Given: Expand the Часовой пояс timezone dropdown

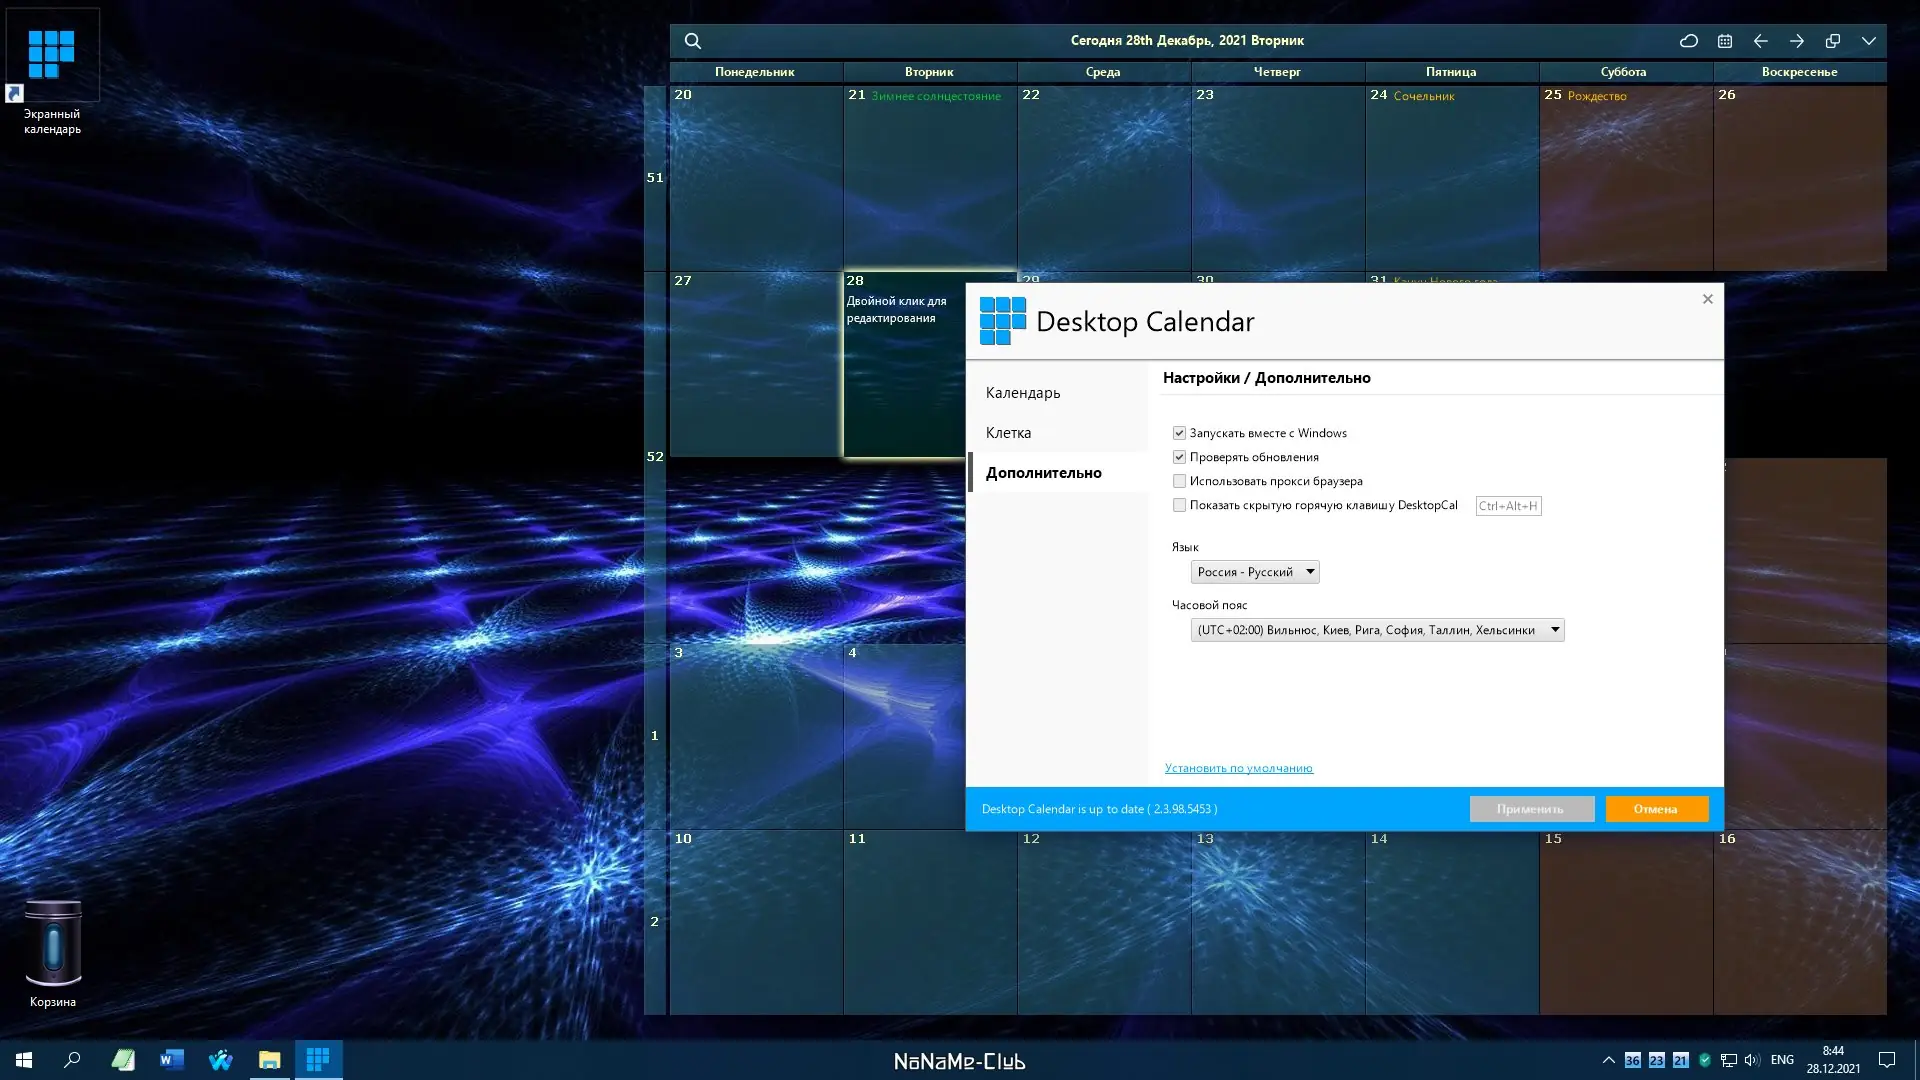Looking at the screenshot, I should (1377, 630).
